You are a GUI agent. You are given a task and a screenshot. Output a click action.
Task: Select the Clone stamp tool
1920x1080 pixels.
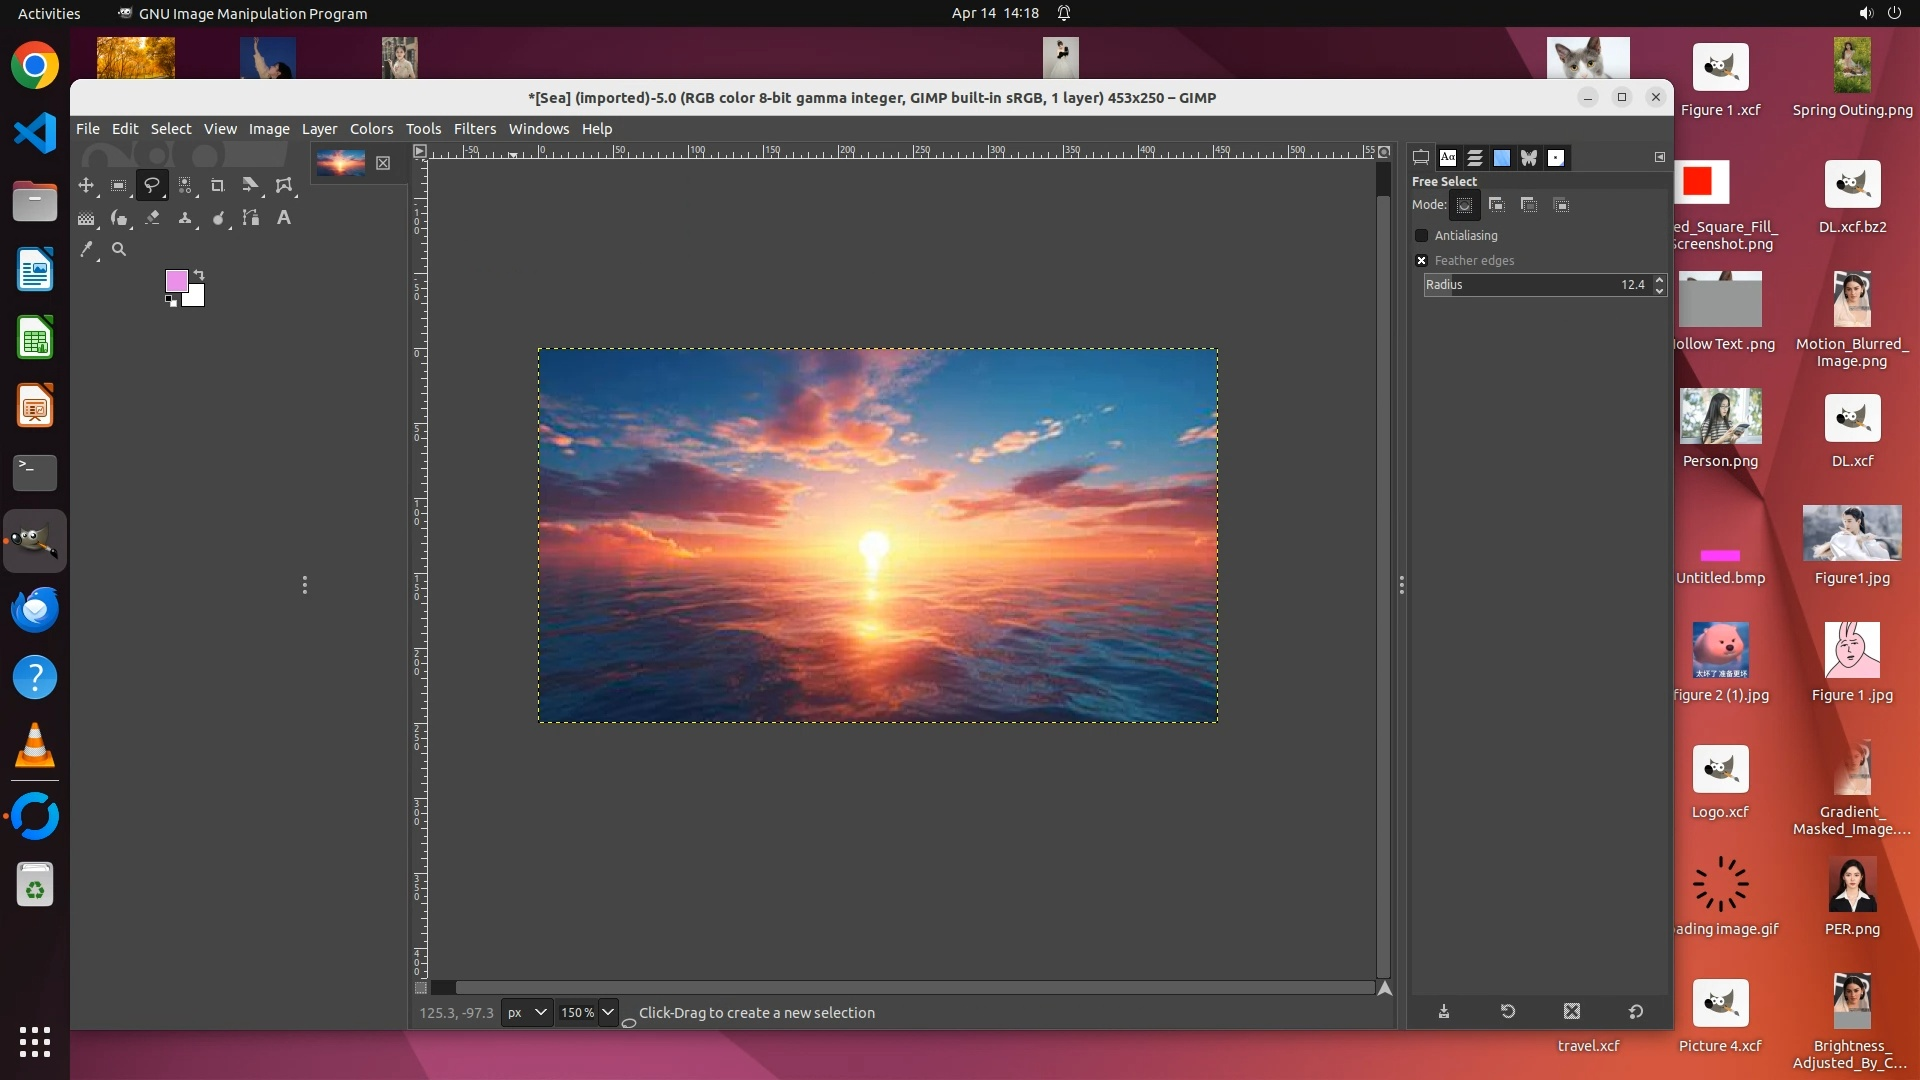tap(185, 217)
